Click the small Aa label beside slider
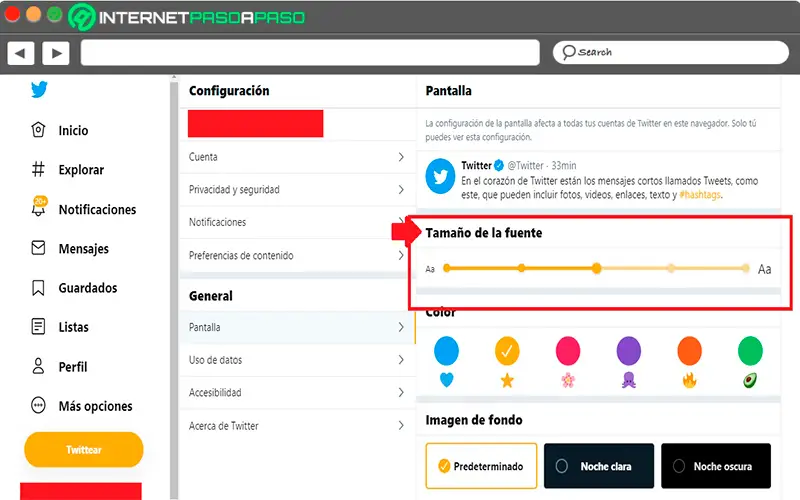800x500 pixels. pos(430,269)
